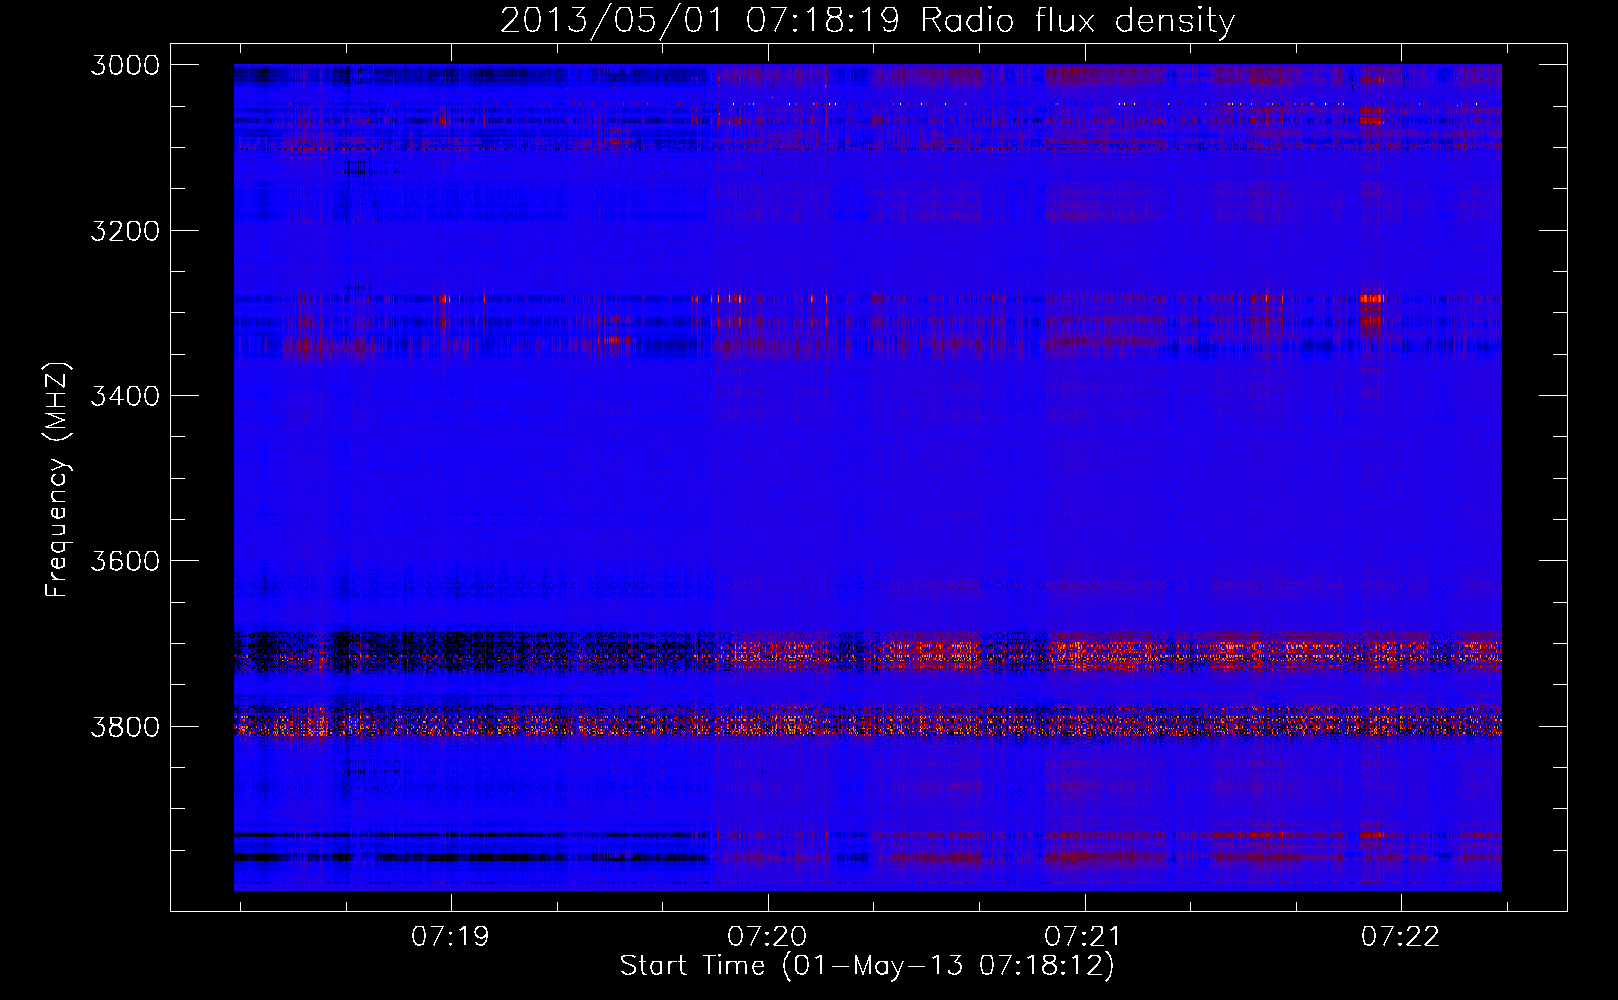Click the plot title "2013/05/01 07:18:19 Radio flux density"
The width and height of the screenshot is (1618, 1000).
pyautogui.click(x=867, y=21)
